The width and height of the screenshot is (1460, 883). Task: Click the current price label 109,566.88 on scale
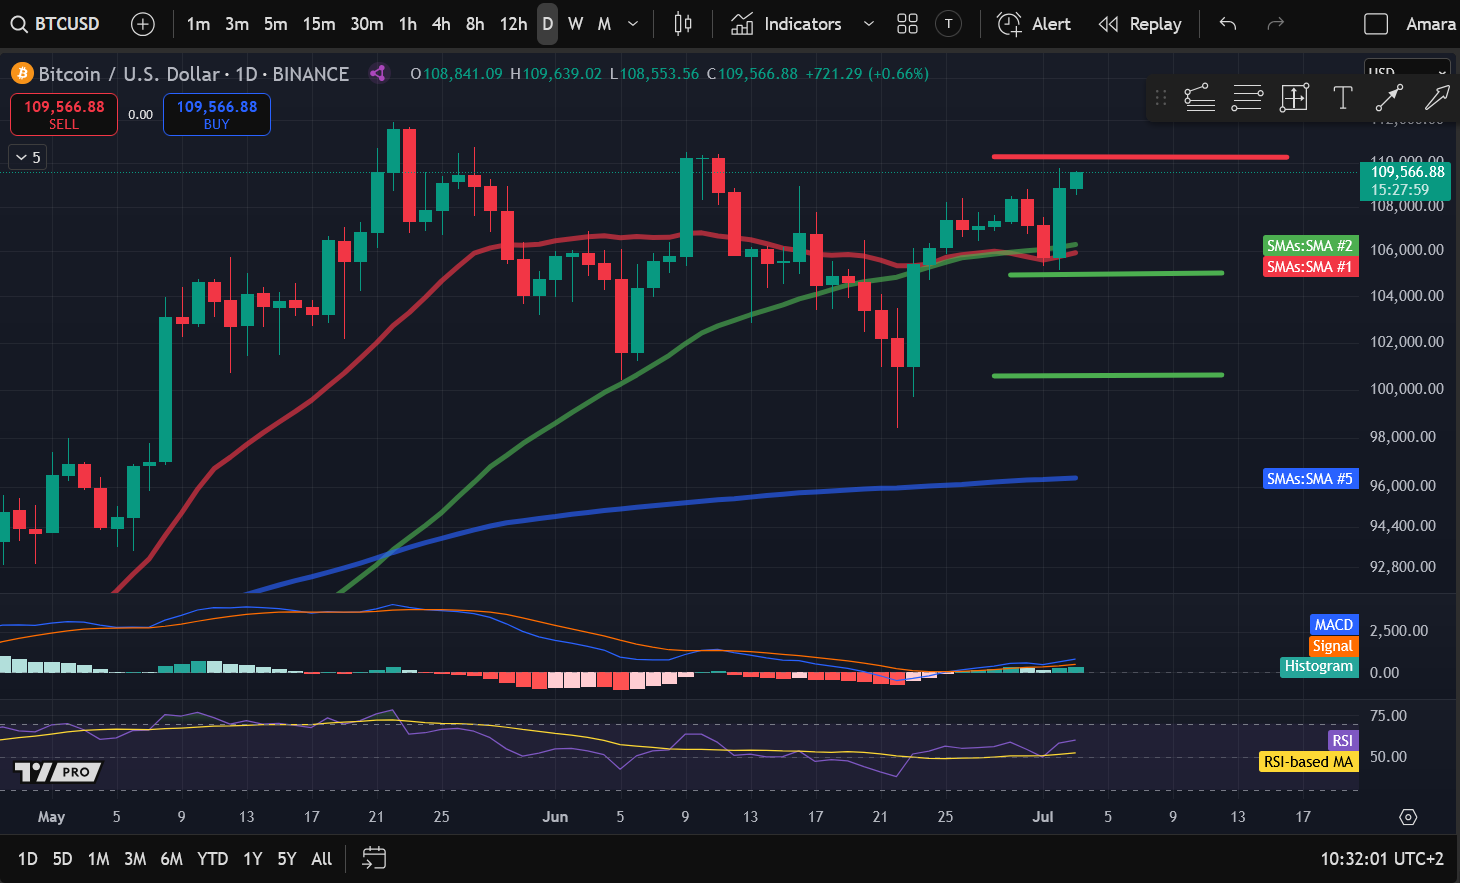pyautogui.click(x=1405, y=181)
